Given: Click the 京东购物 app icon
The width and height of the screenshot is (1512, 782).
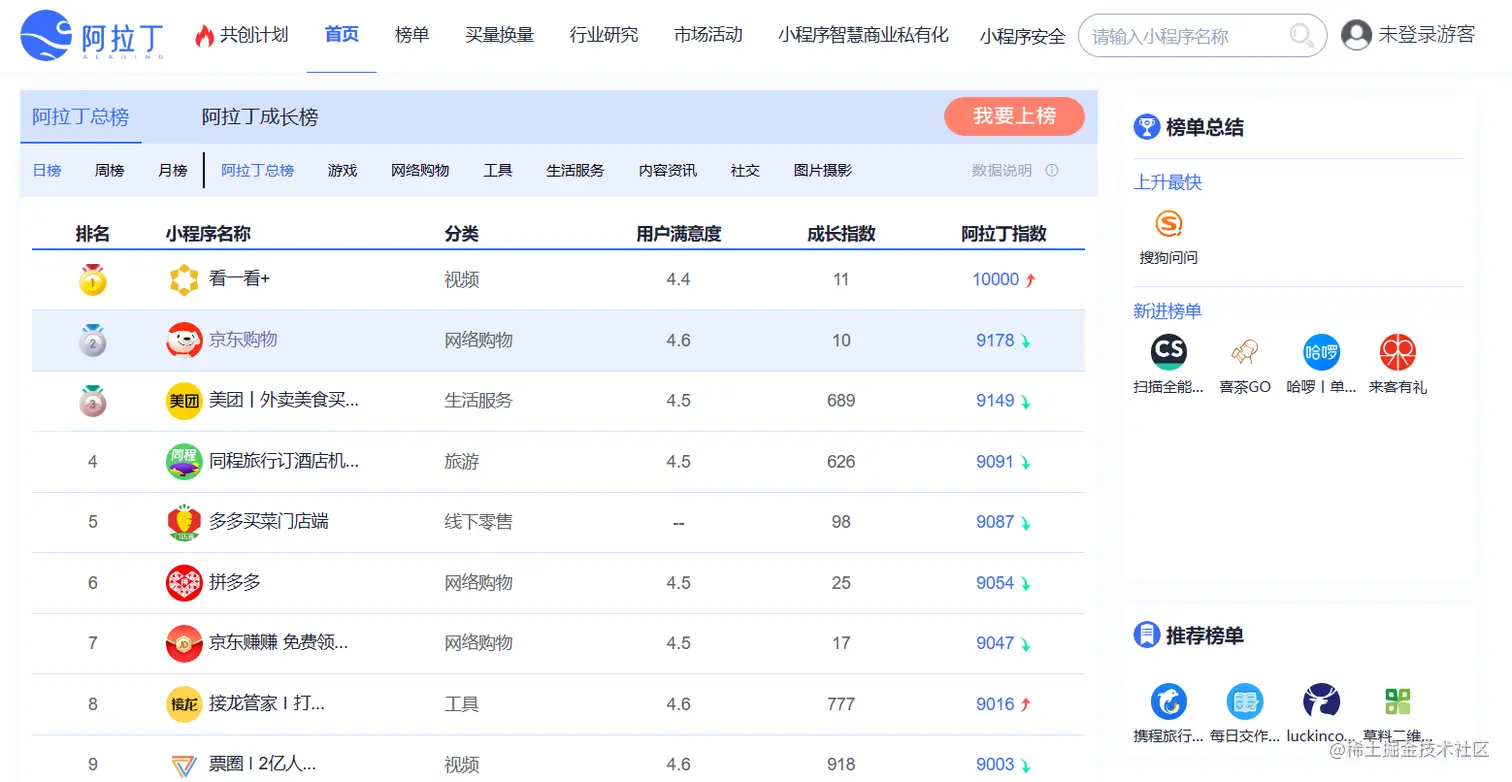Looking at the screenshot, I should (x=184, y=340).
